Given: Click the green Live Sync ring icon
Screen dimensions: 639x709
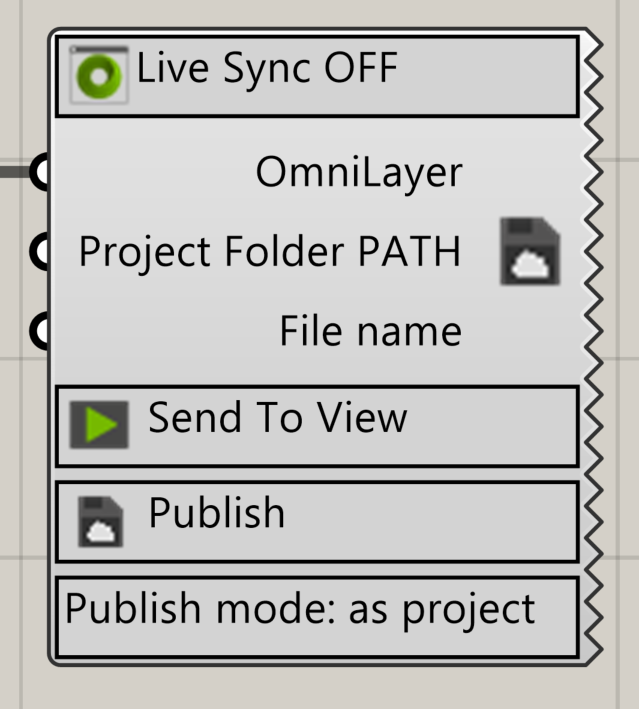Looking at the screenshot, I should pyautogui.click(x=99, y=75).
